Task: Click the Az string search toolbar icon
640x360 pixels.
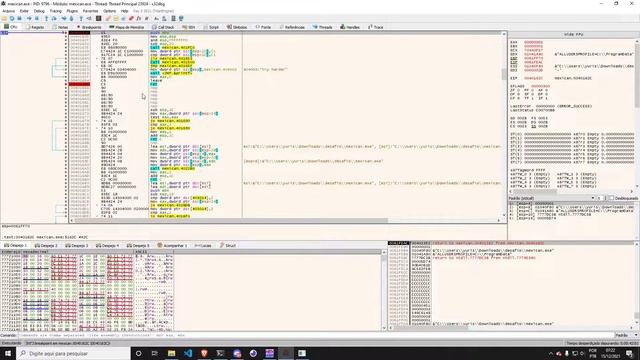Action: [x=156, y=18]
